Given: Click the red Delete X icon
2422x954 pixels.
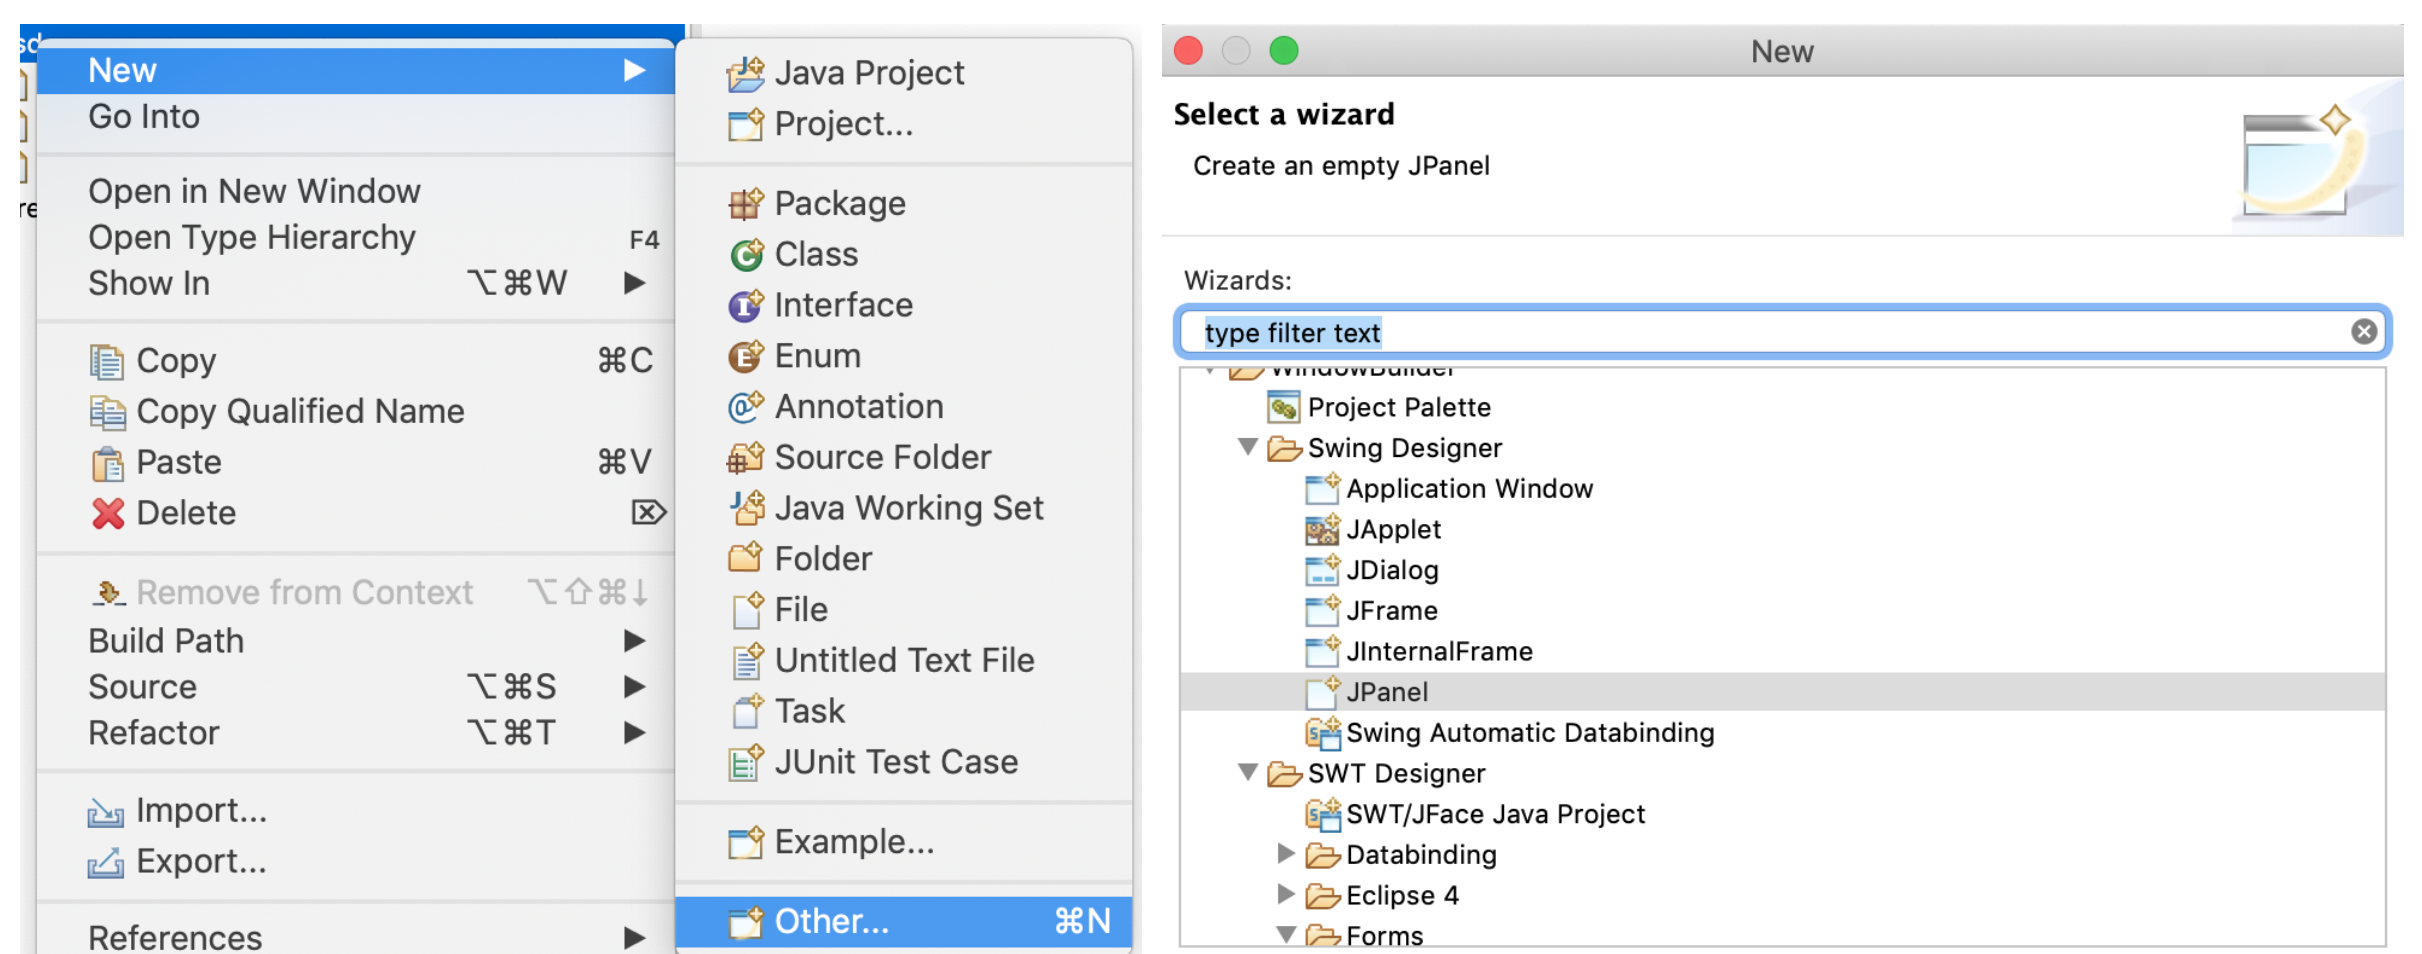Looking at the screenshot, I should pyautogui.click(x=107, y=513).
